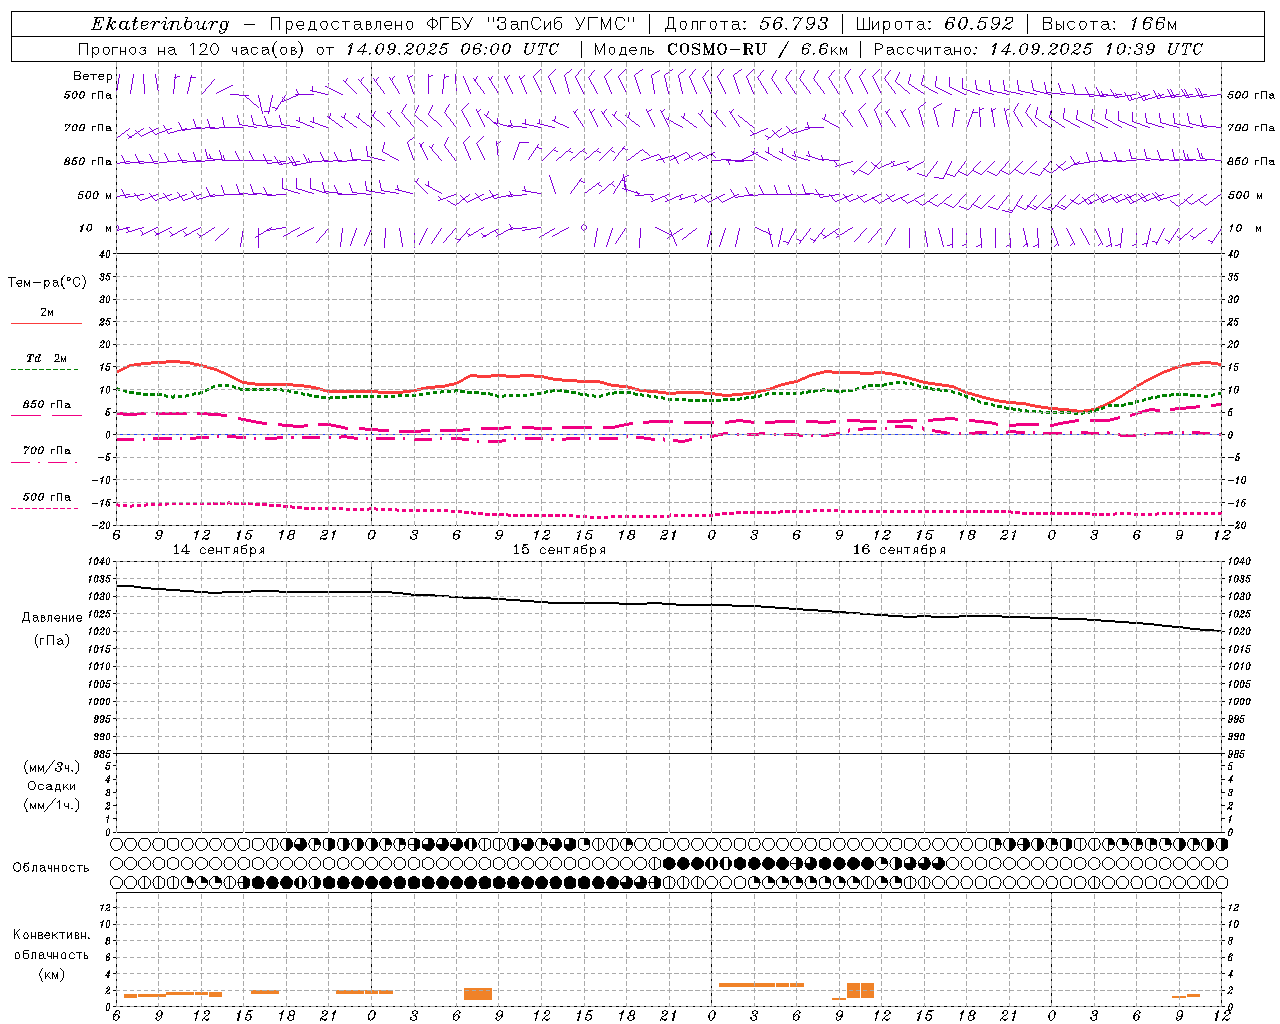The width and height of the screenshot is (1280, 1024).
Task: Click the "Высота: 166м" header value
Action: click(x=1110, y=24)
